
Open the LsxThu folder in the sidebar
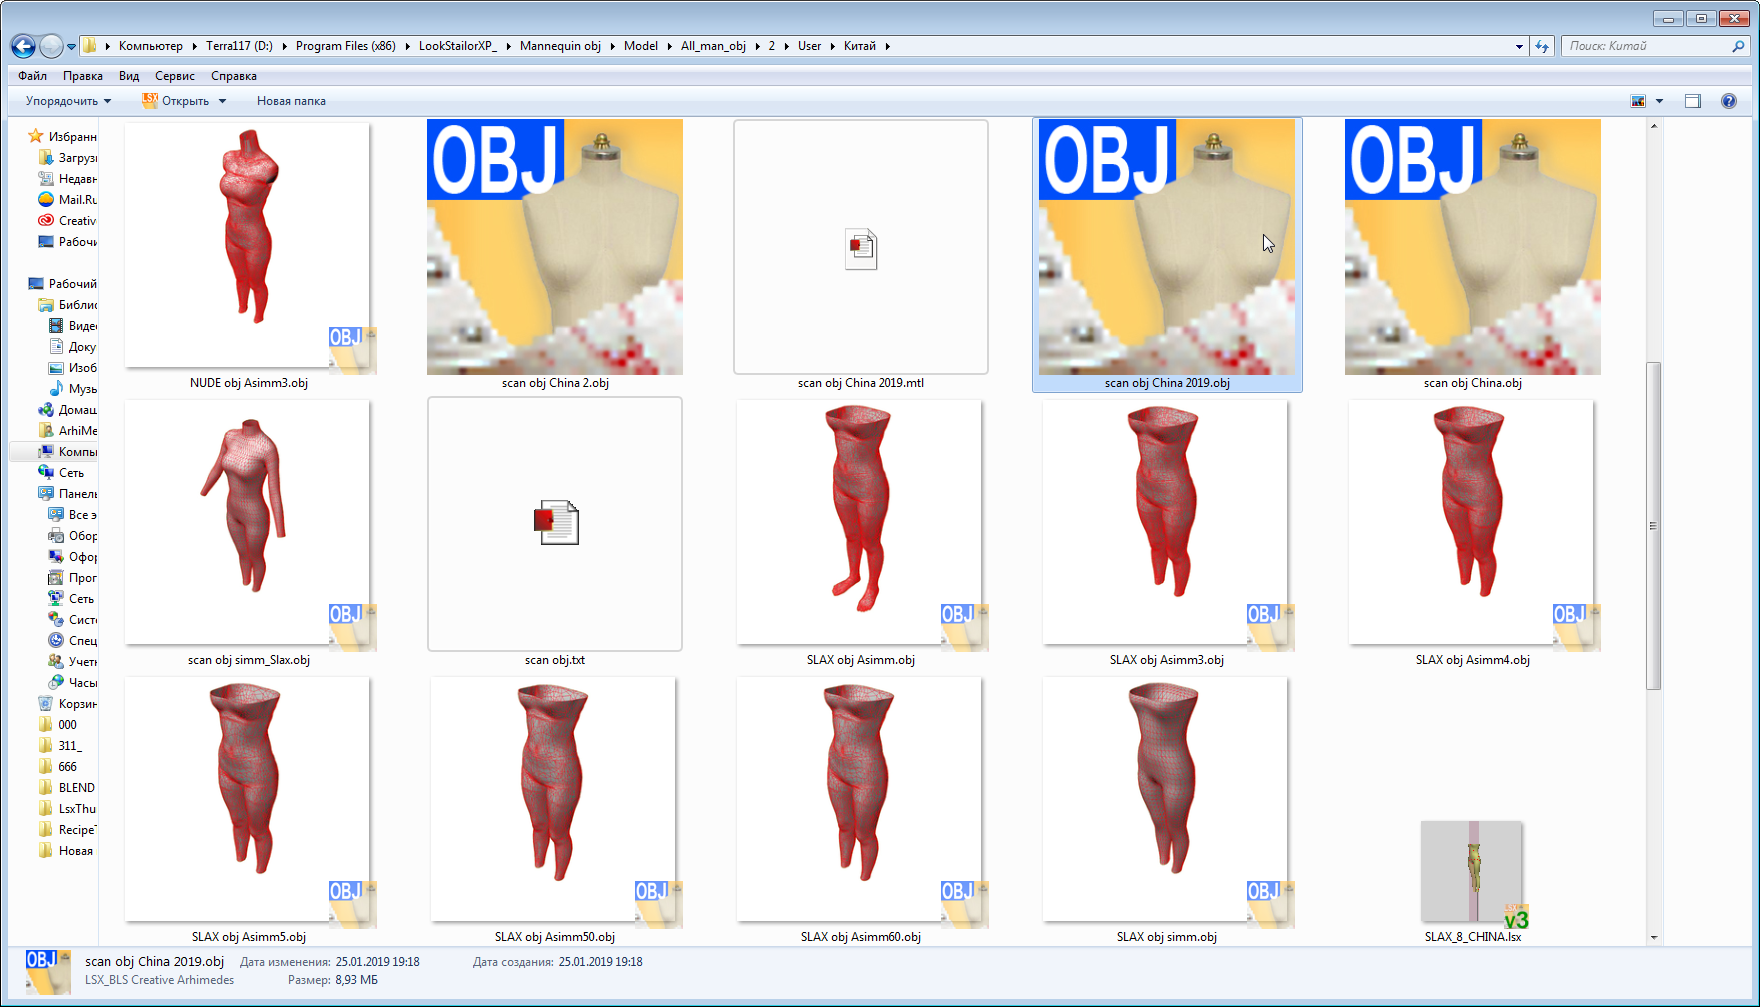click(x=68, y=809)
